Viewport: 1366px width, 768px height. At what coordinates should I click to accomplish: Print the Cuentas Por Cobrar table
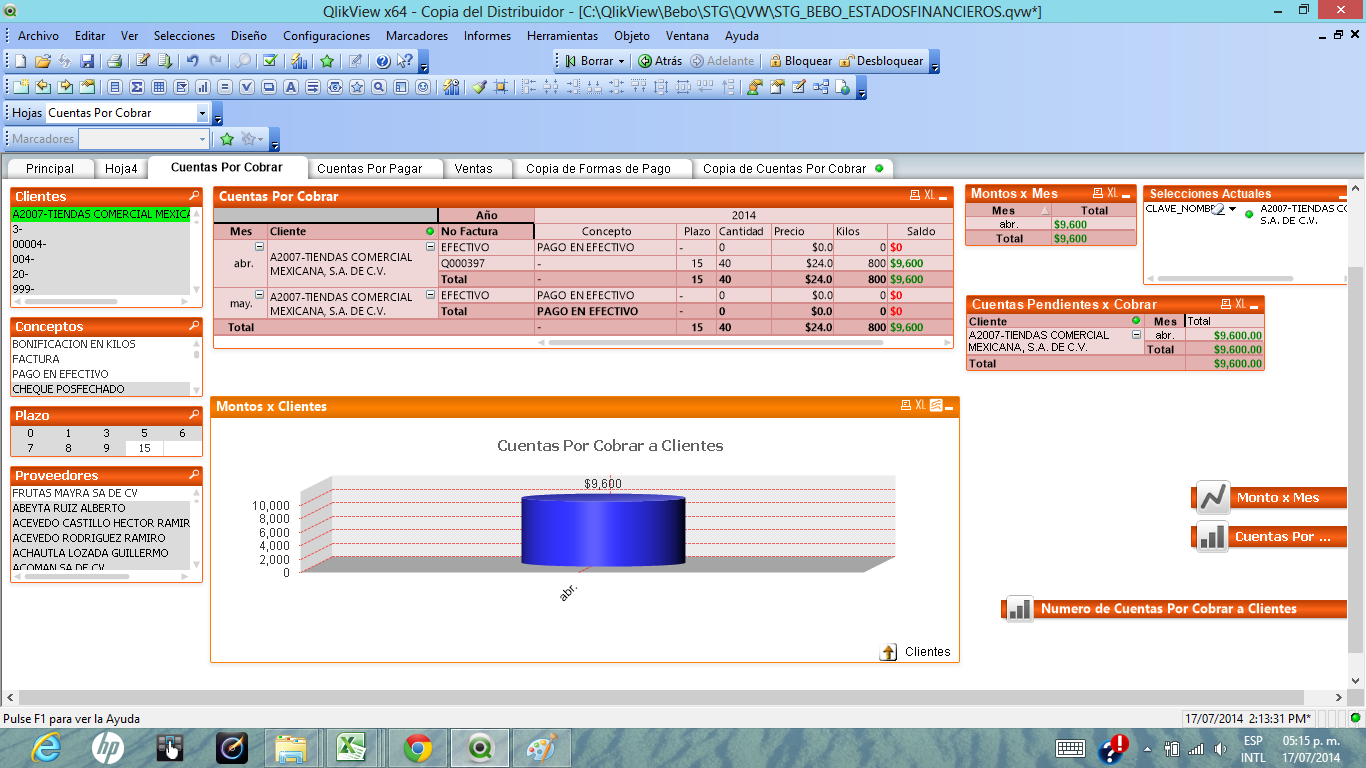tap(914, 196)
